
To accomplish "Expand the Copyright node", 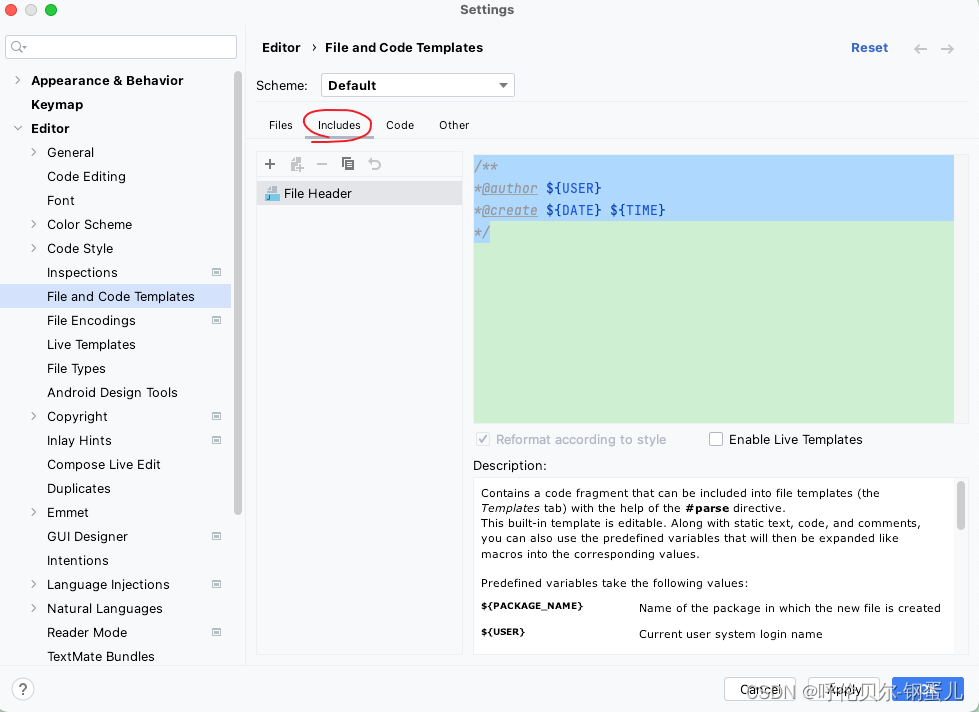I will [34, 417].
